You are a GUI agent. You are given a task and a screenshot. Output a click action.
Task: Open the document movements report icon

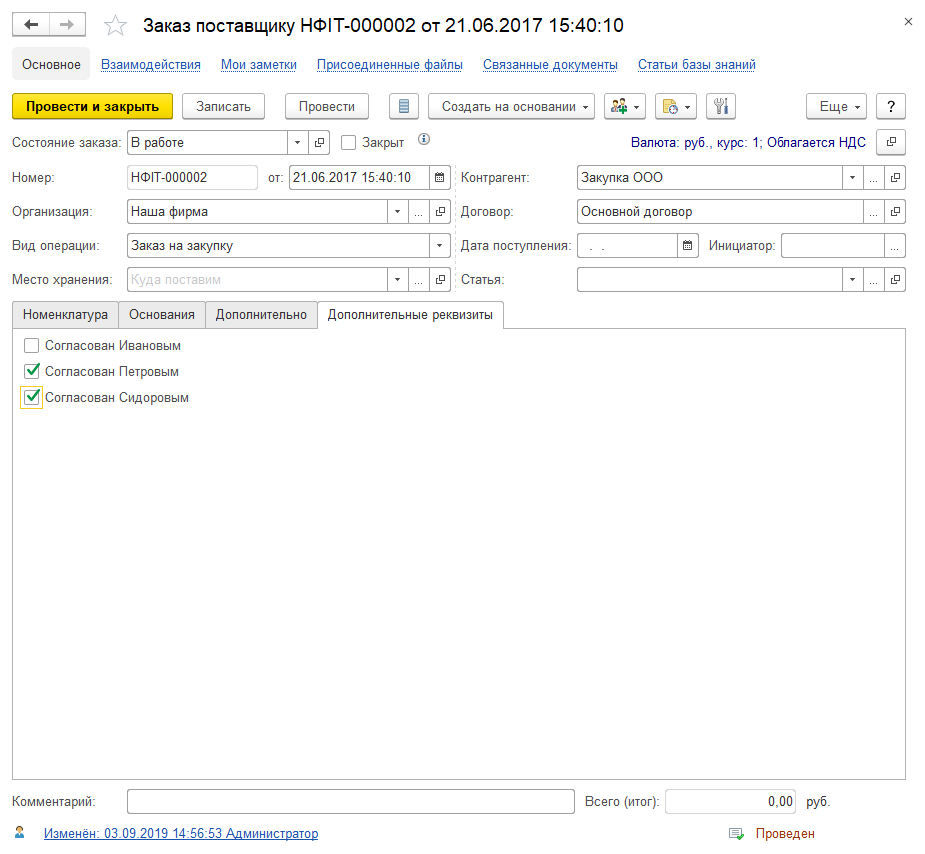[x=403, y=106]
